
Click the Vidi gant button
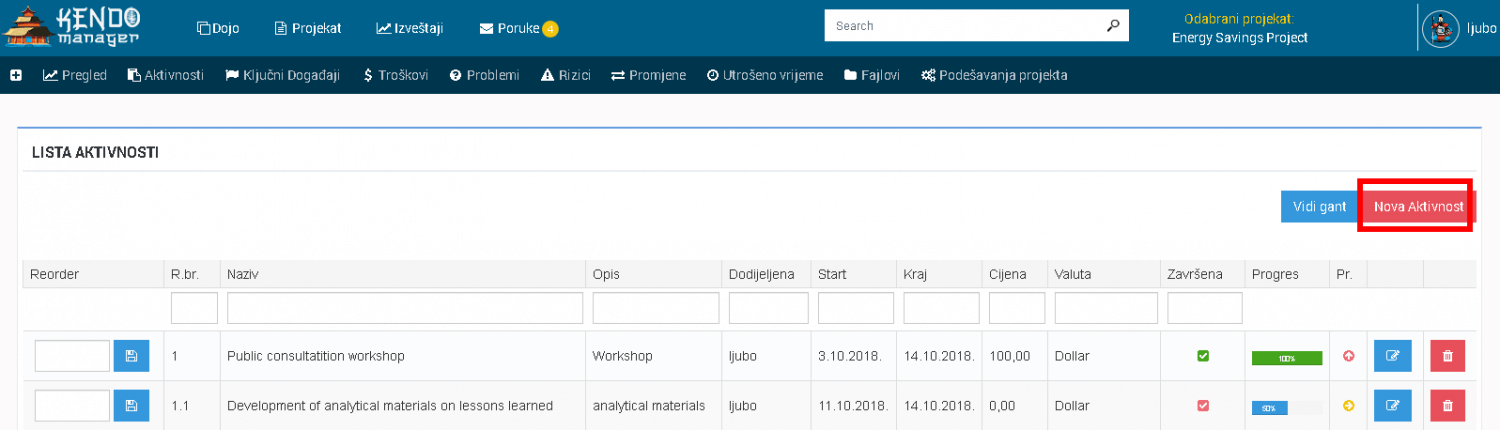(x=1319, y=206)
